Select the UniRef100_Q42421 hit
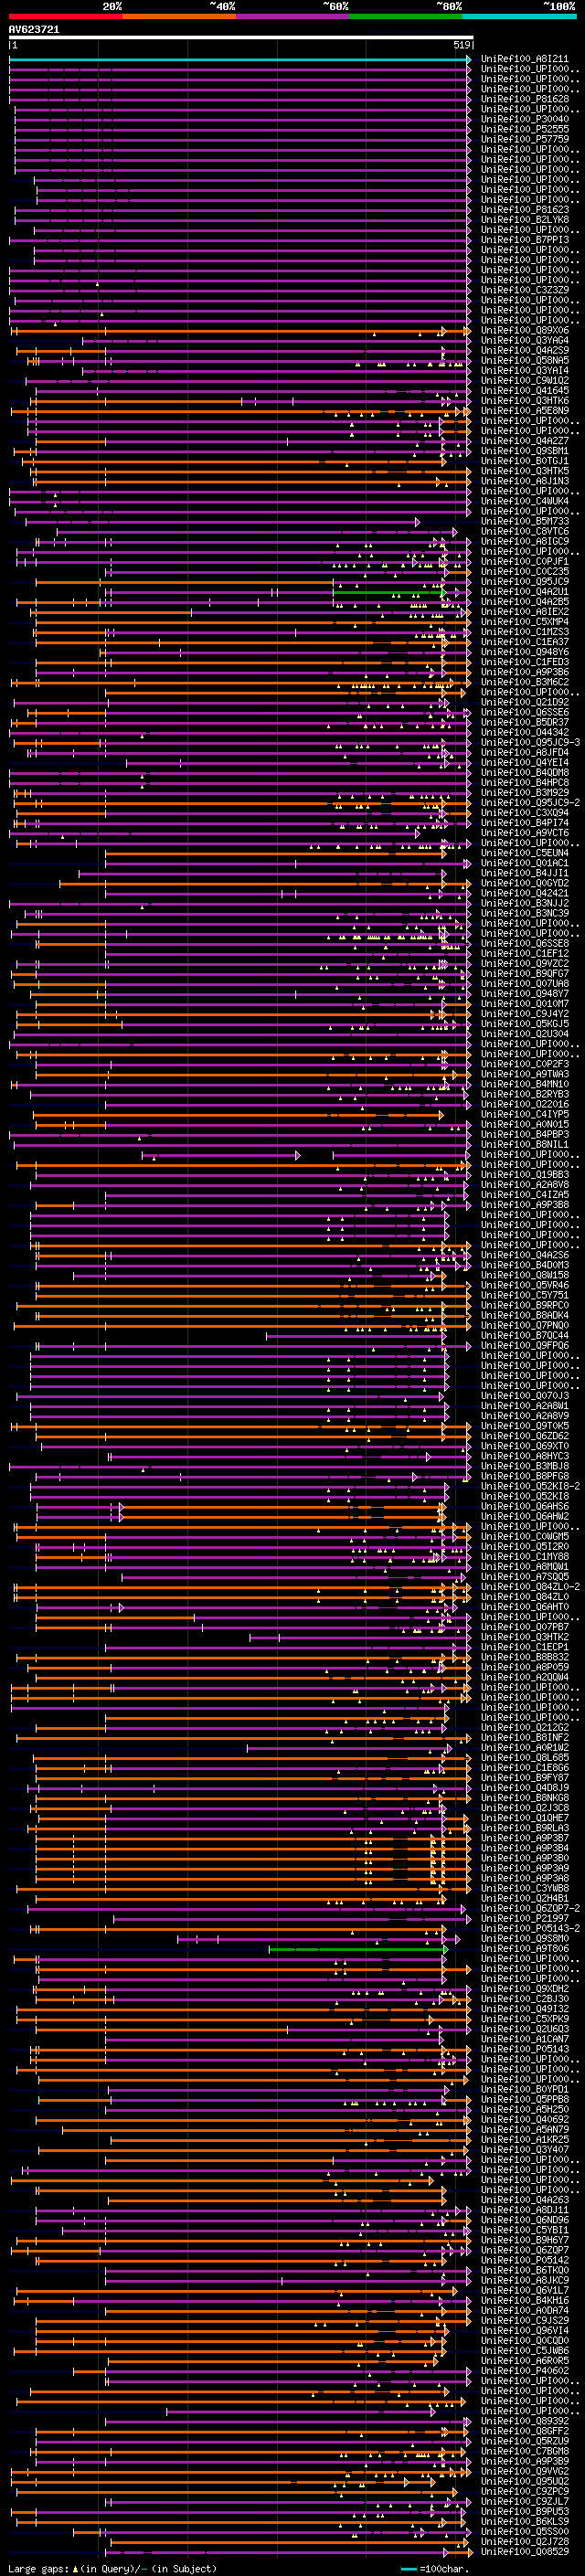This screenshot has height=2576, width=585. coord(525,893)
